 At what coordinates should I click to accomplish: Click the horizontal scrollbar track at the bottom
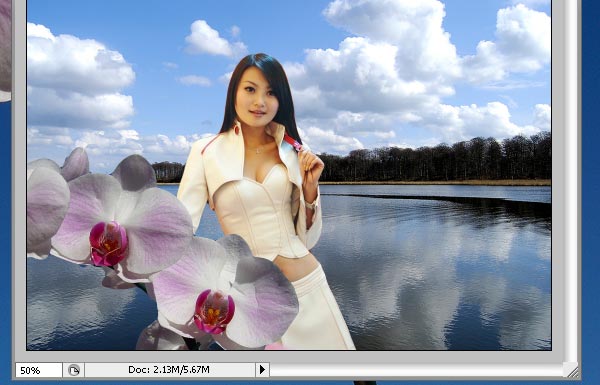[x=416, y=370]
